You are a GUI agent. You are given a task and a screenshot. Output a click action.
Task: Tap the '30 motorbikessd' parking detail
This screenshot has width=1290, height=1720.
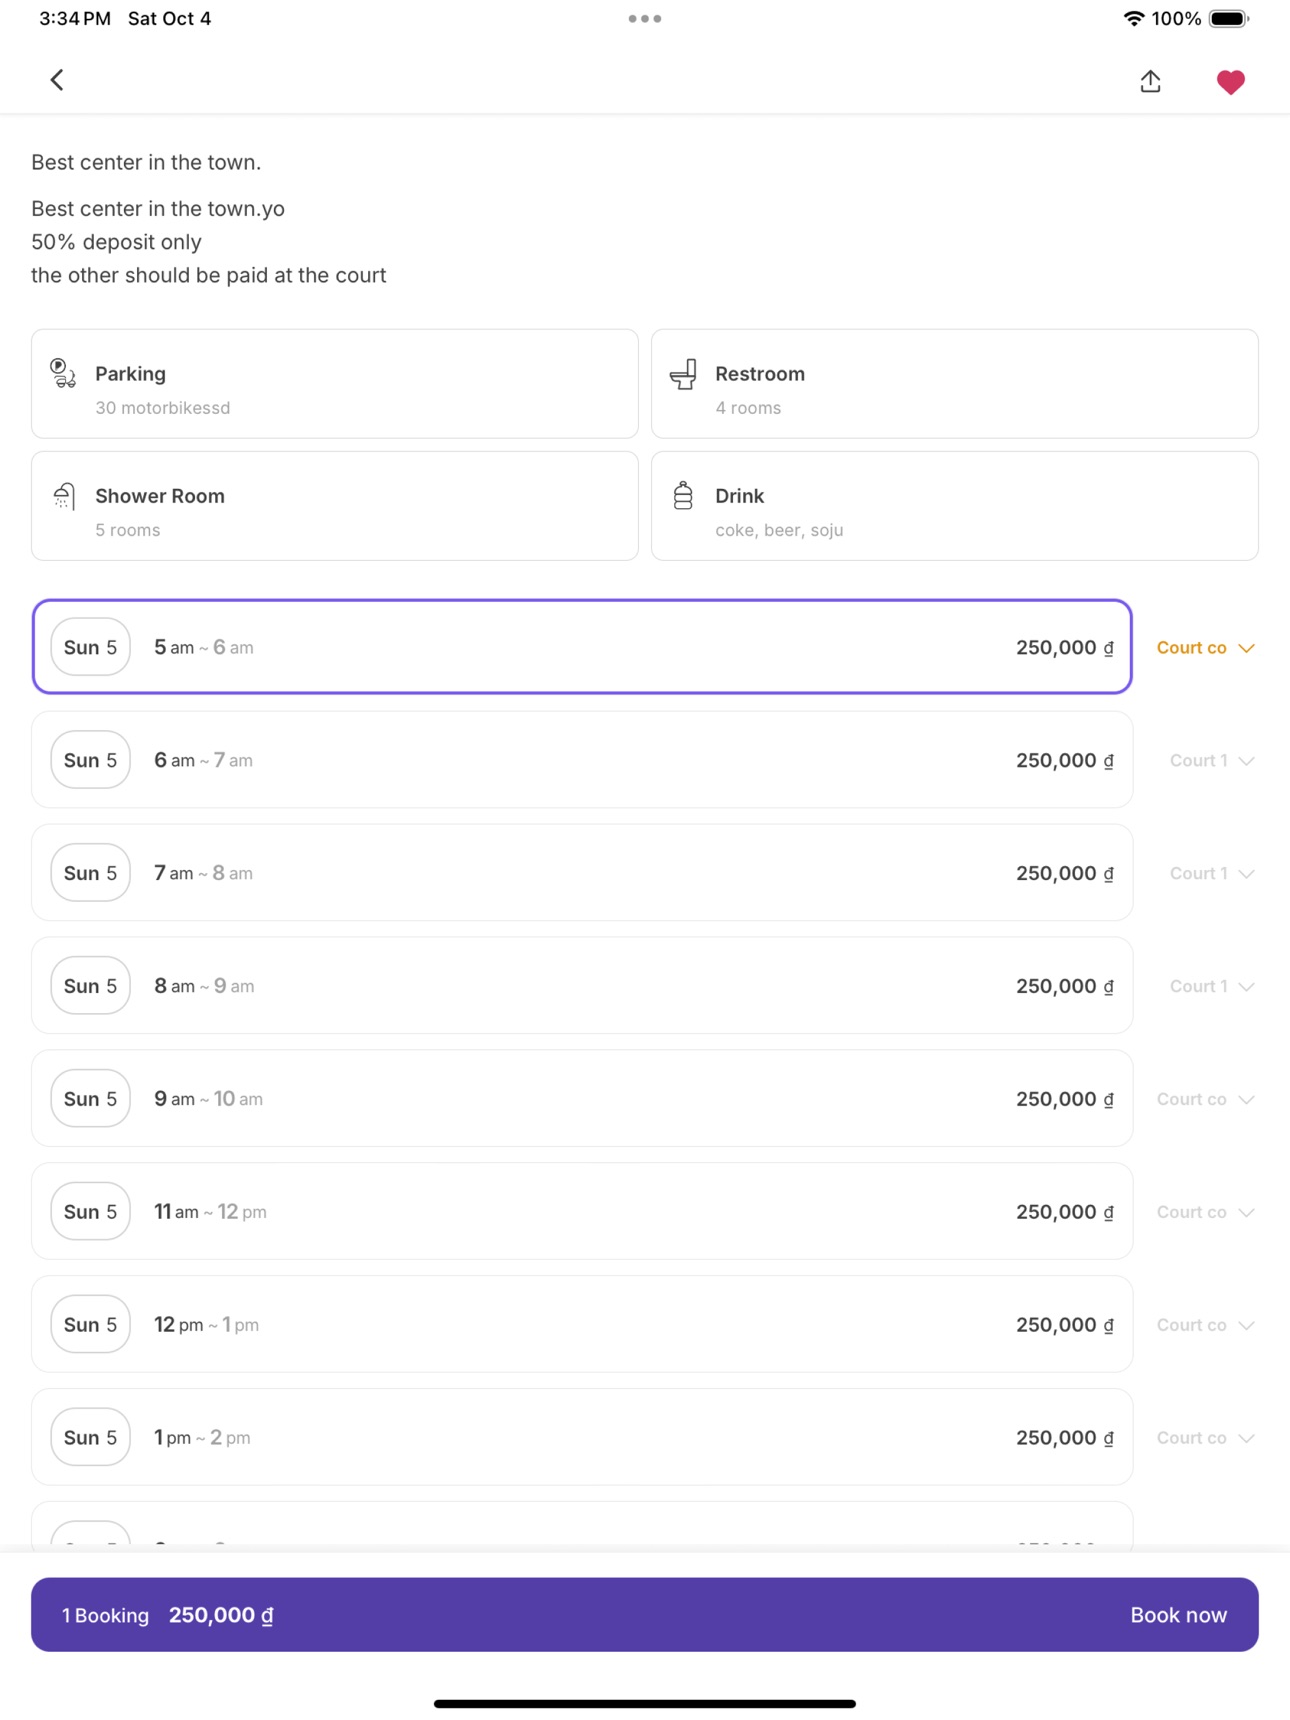click(x=163, y=408)
